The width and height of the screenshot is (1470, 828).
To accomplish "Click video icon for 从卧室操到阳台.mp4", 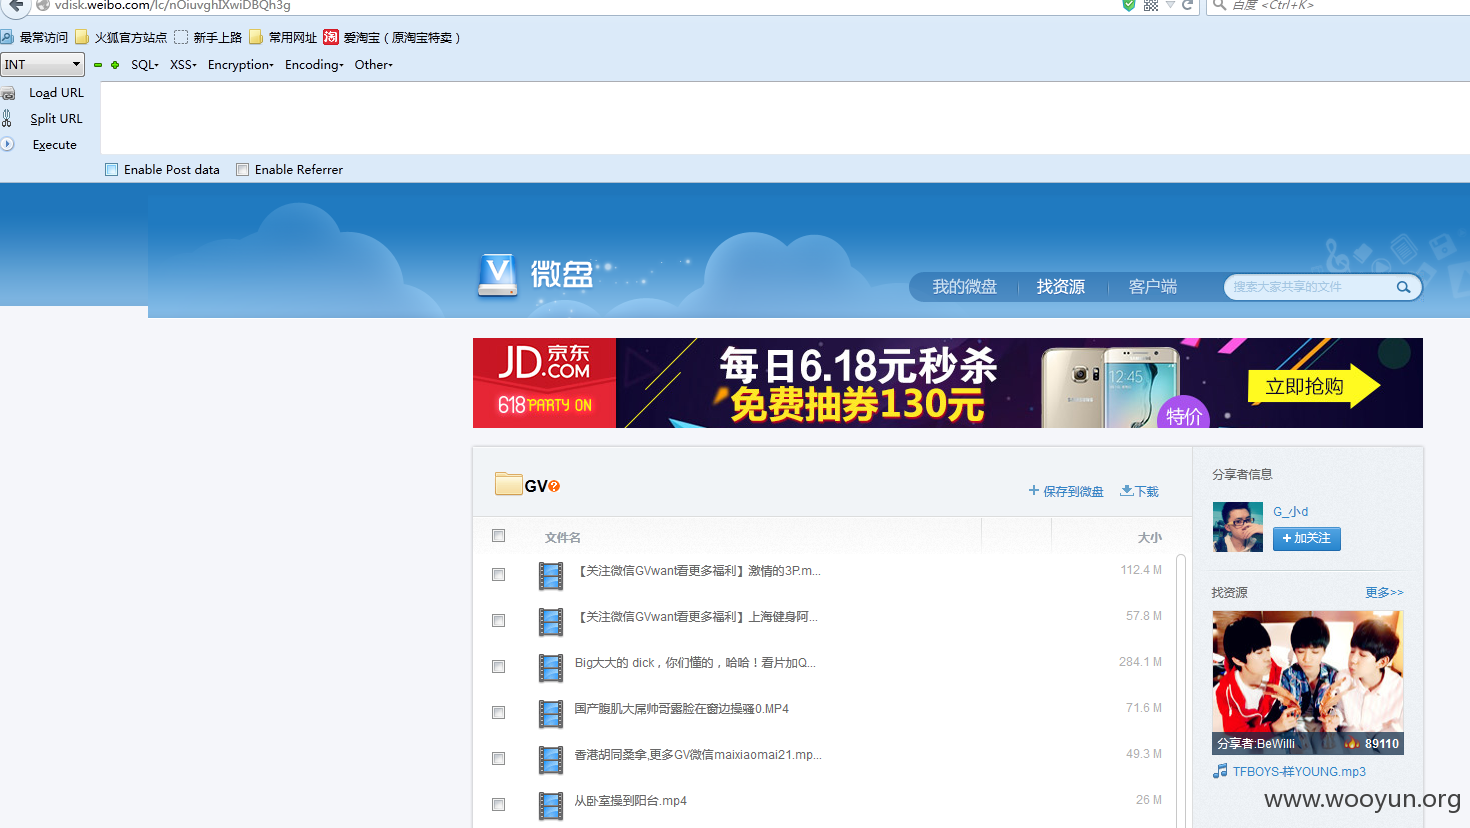I will (551, 806).
